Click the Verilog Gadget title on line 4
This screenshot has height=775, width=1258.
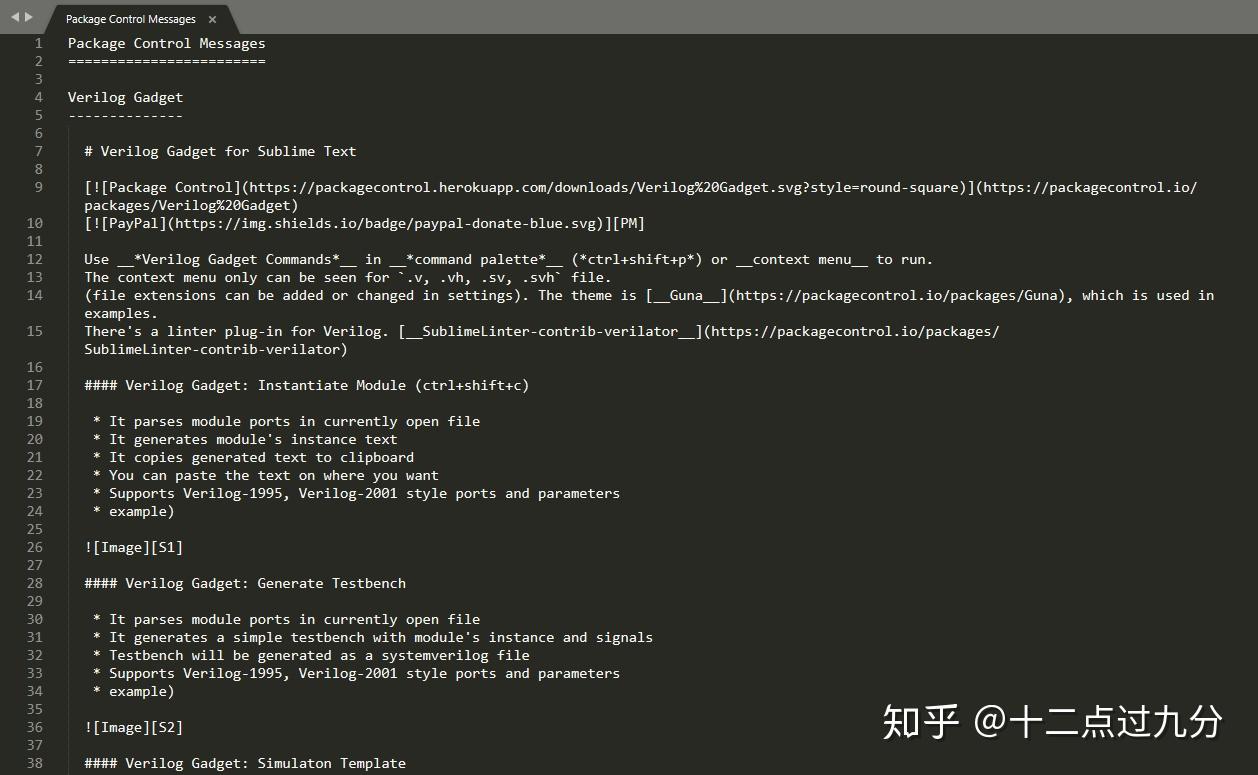pyautogui.click(x=125, y=96)
